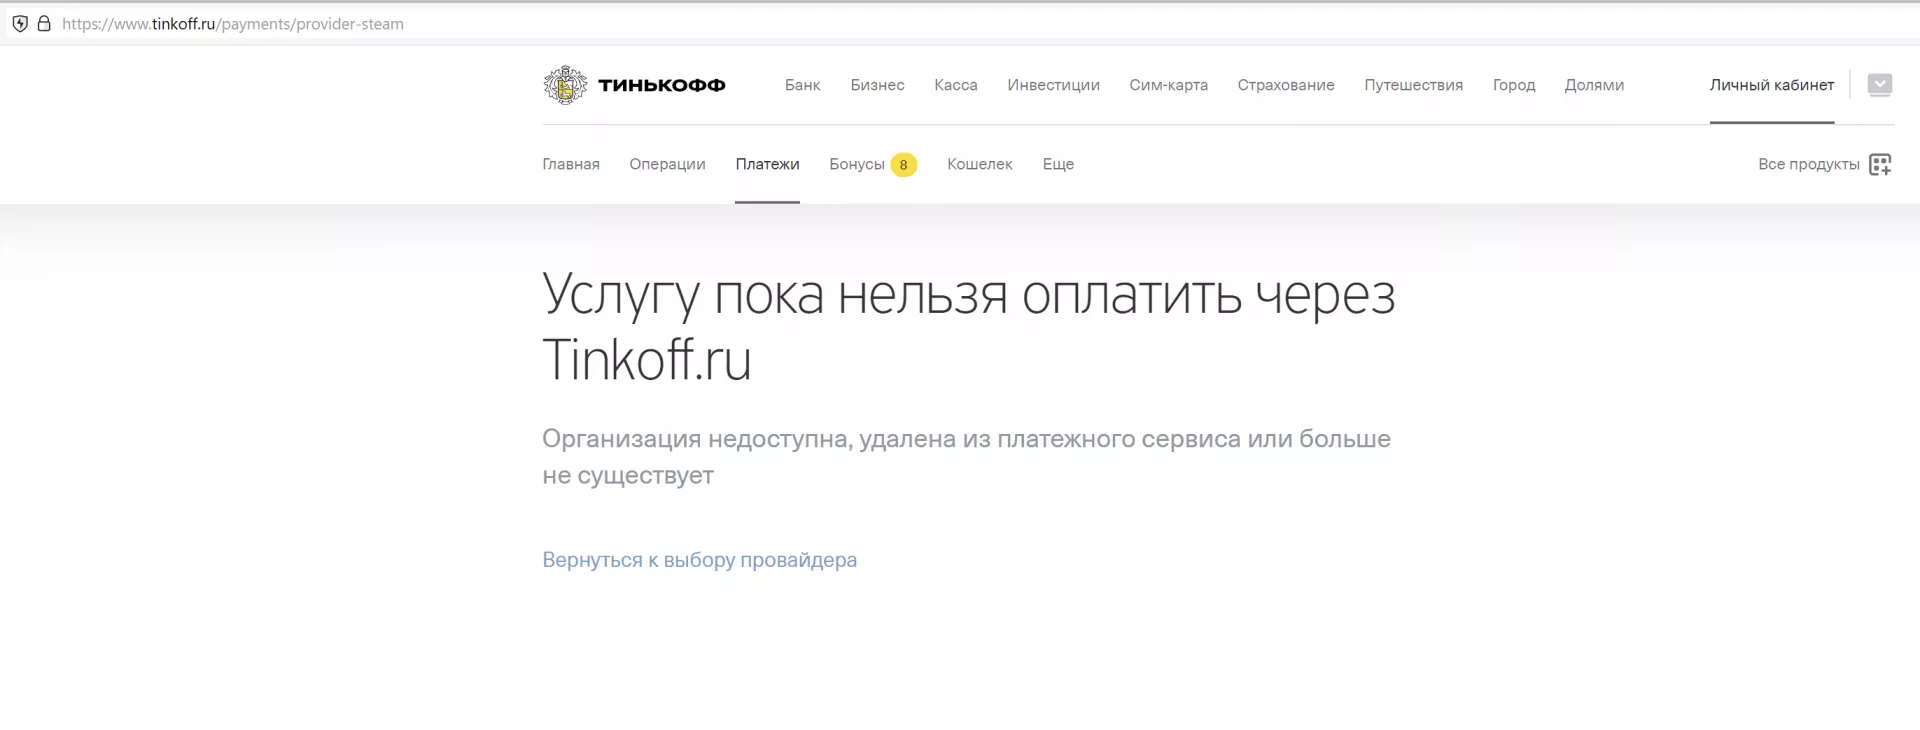The height and width of the screenshot is (730, 1920).
Task: Click the heading Услугу пока нельзя оплатить
Action: [x=968, y=327]
